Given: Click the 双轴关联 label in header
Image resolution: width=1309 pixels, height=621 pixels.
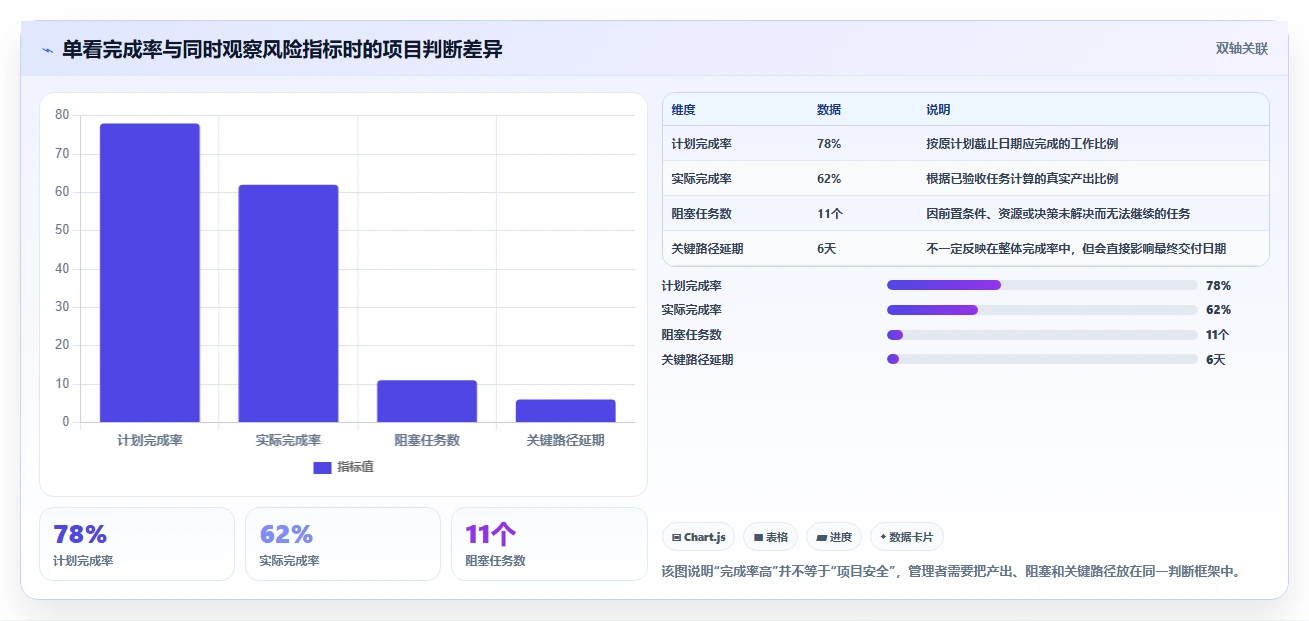Looking at the screenshot, I should [1241, 49].
